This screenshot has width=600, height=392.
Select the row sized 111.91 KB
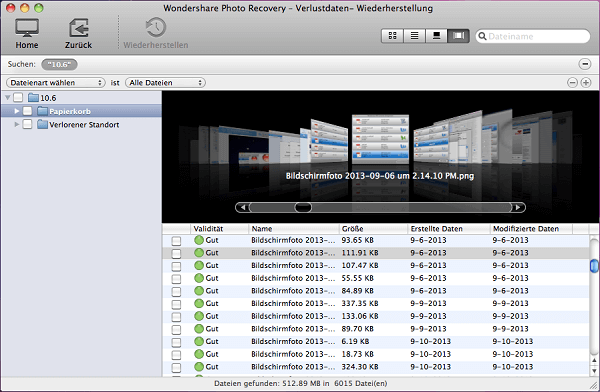(x=376, y=253)
